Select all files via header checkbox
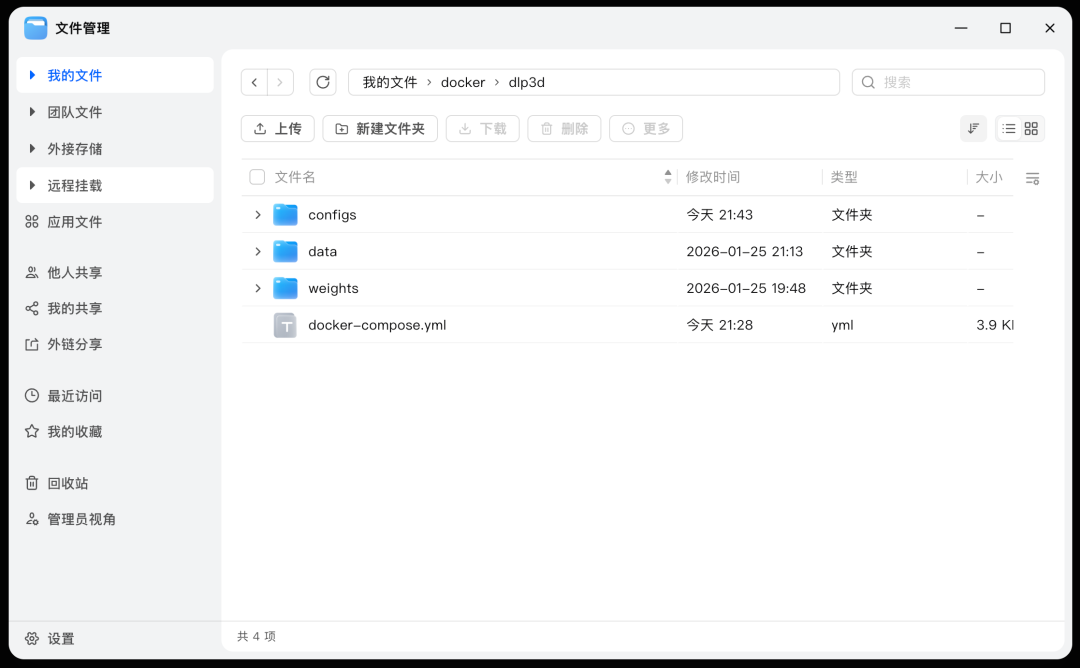Viewport: 1080px width, 668px height. [x=257, y=176]
